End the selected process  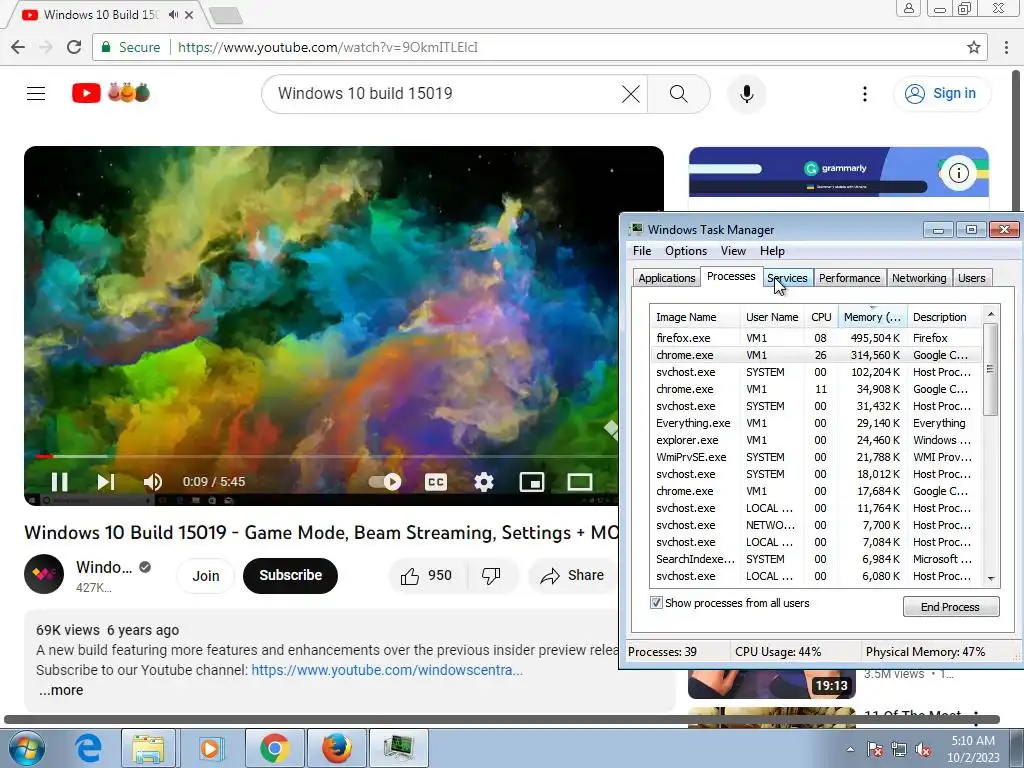tap(951, 607)
